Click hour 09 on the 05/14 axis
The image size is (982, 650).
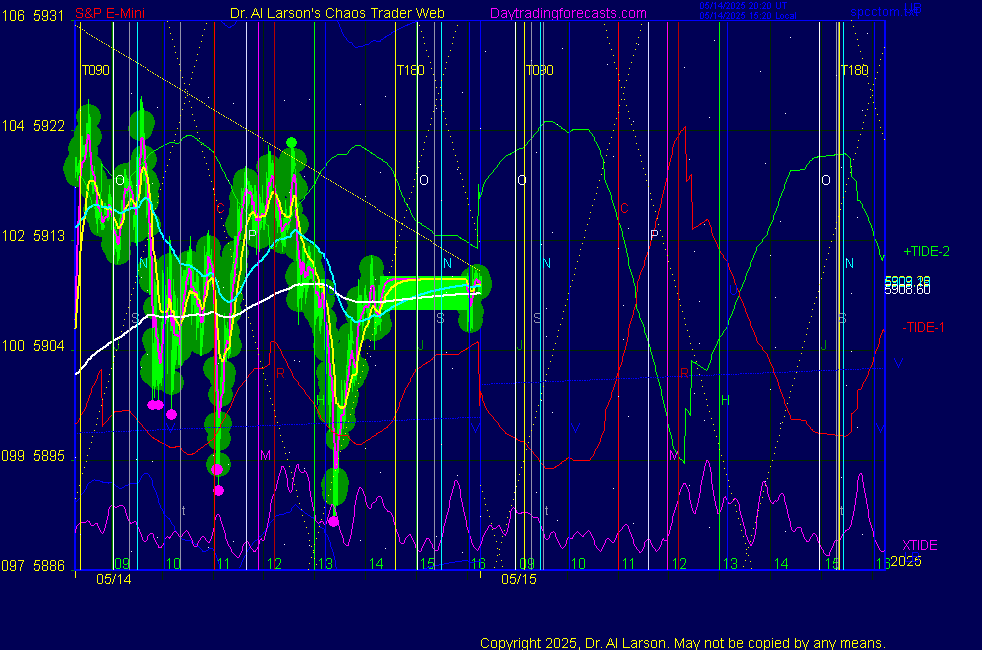click(x=122, y=564)
